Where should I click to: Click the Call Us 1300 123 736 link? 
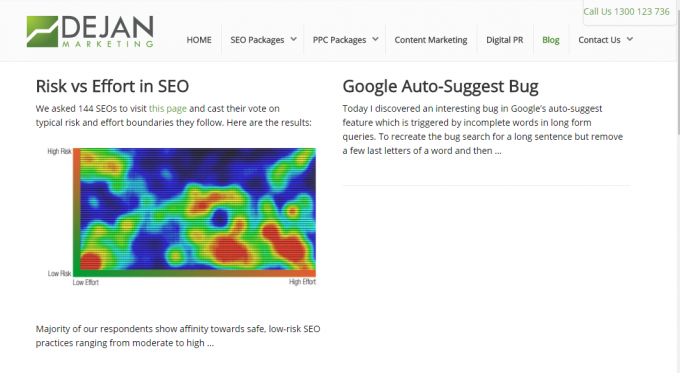tap(626, 12)
